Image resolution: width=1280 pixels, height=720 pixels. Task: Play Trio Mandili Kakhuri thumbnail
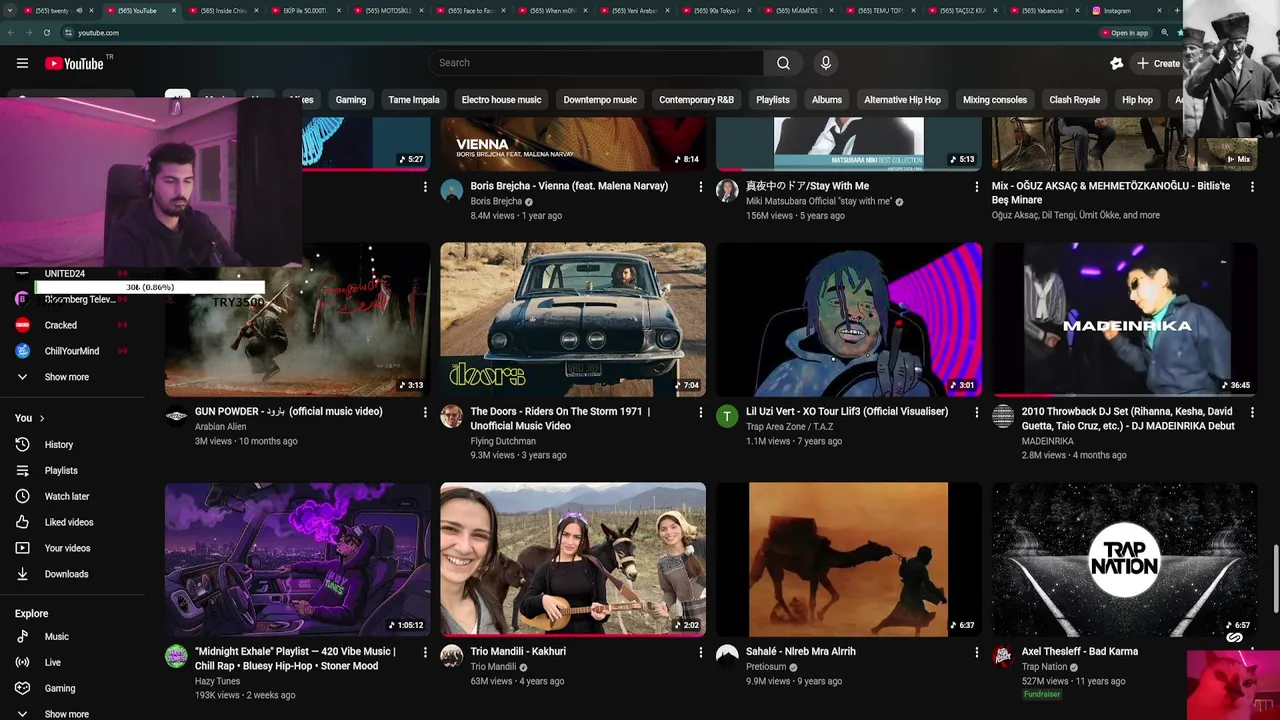[573, 560]
